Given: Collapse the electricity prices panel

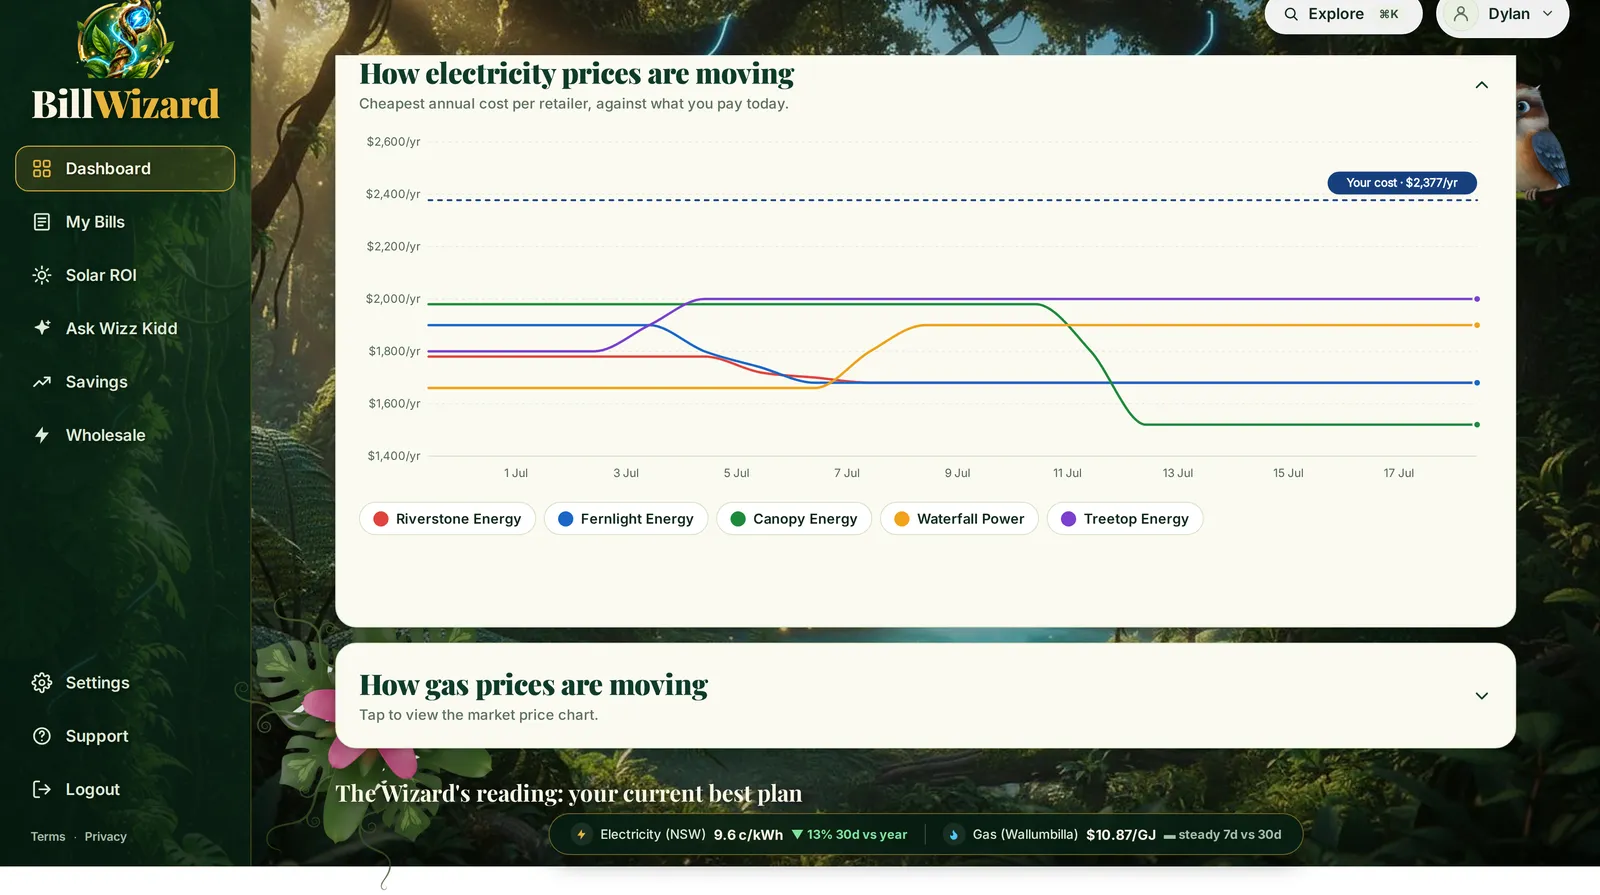Looking at the screenshot, I should (x=1482, y=85).
